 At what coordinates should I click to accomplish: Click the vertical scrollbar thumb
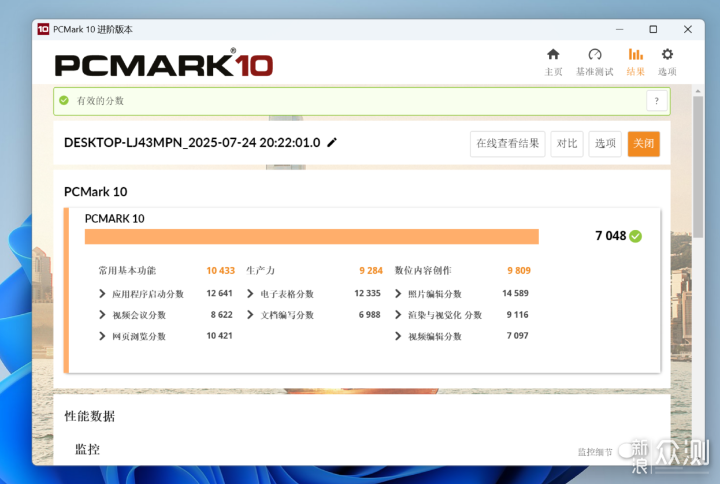click(x=698, y=167)
